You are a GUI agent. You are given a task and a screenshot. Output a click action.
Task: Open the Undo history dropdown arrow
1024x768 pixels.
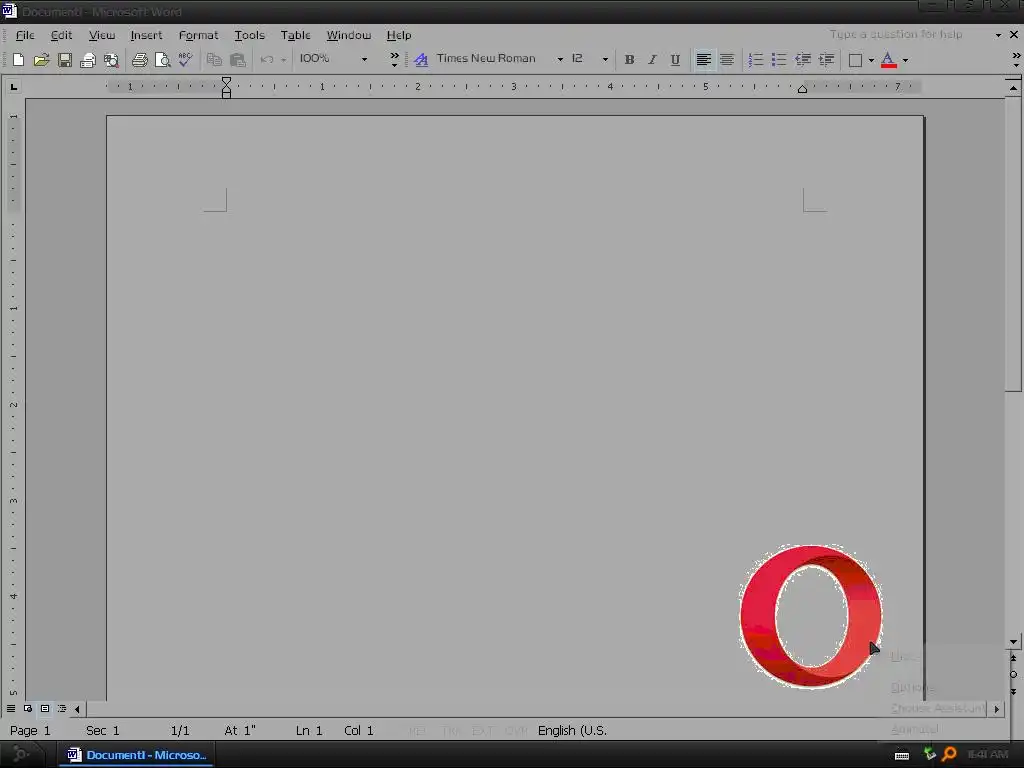point(283,59)
